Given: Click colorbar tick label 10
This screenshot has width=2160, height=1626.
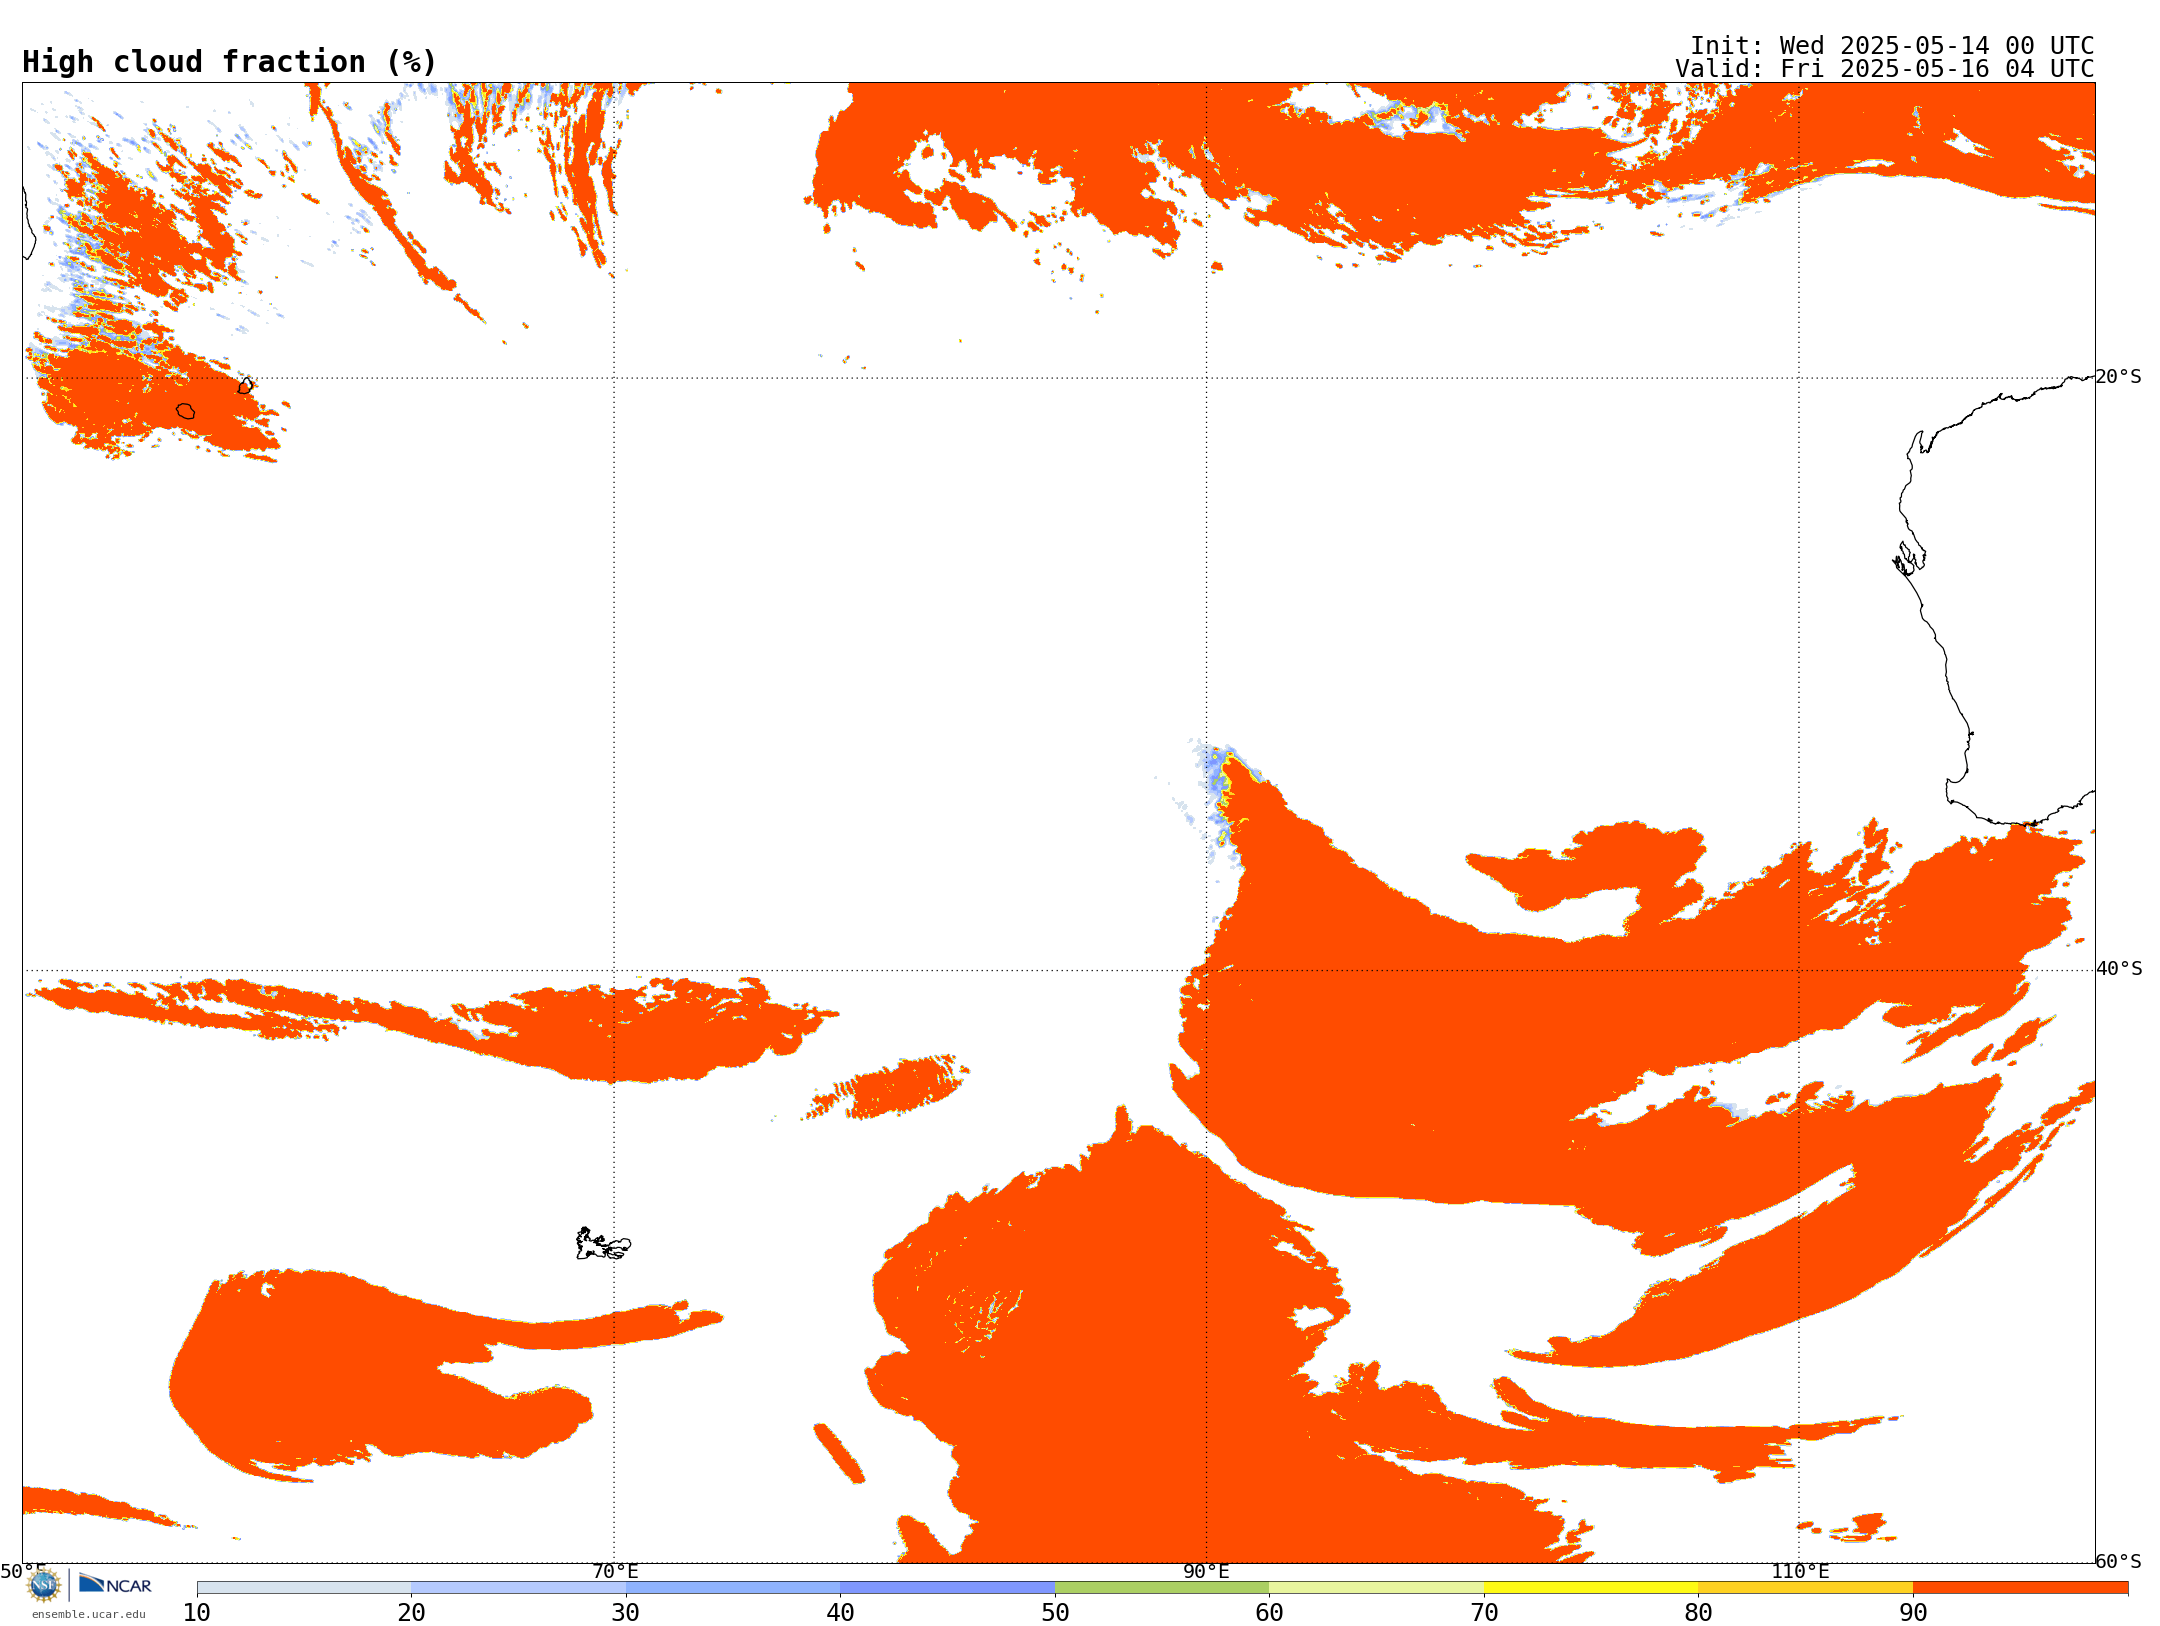Looking at the screenshot, I should 197,1613.
